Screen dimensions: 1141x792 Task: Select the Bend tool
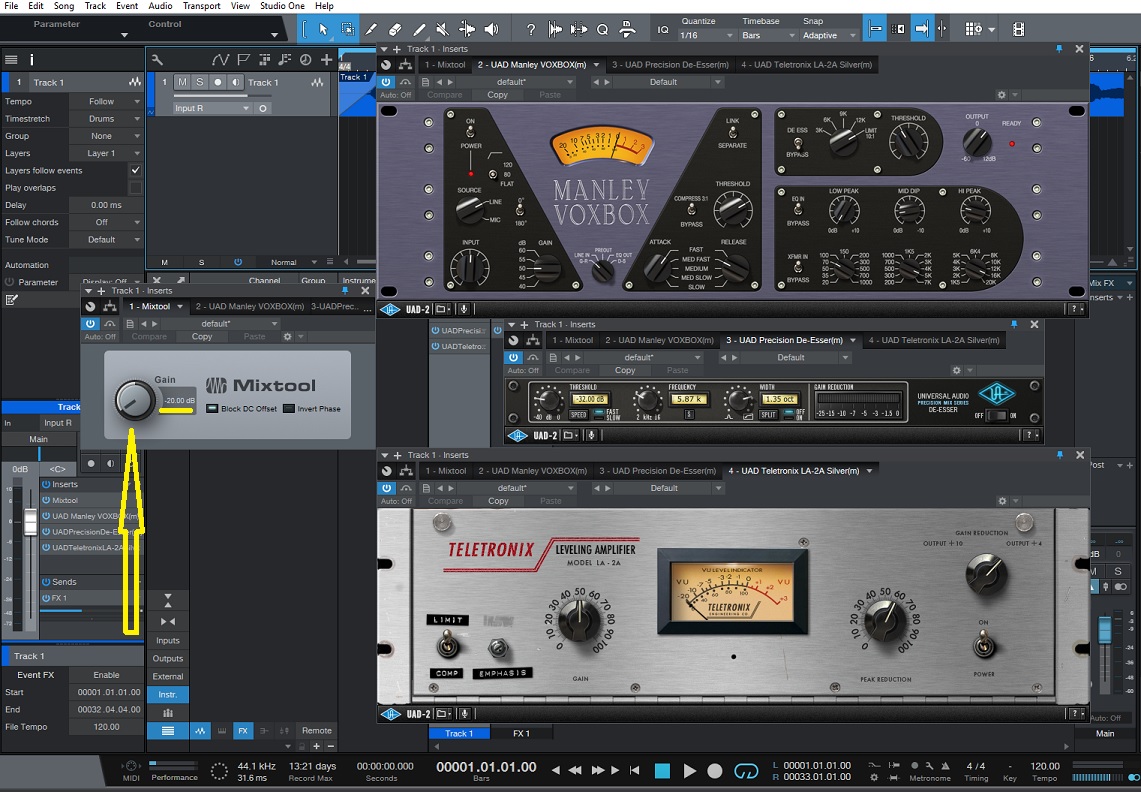point(467,29)
